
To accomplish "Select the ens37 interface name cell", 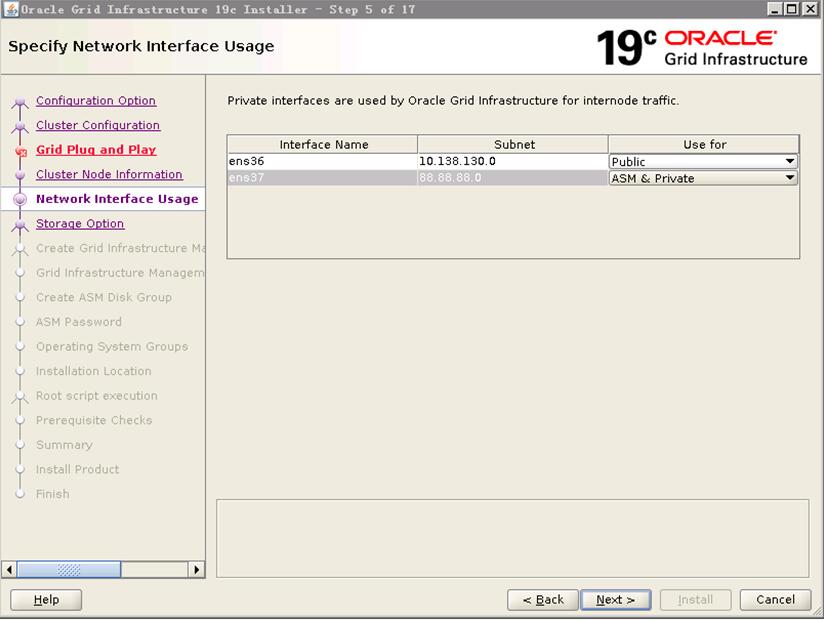I will [x=323, y=178].
